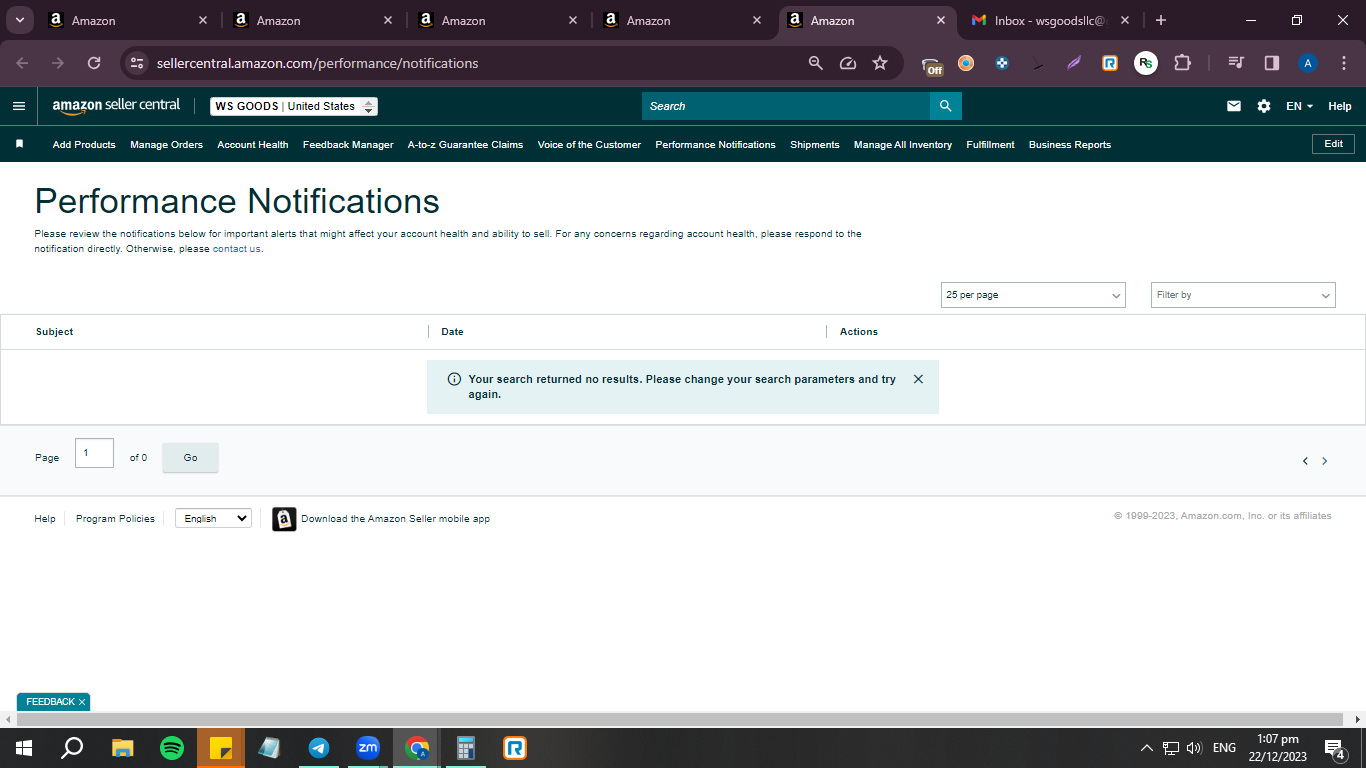This screenshot has width=1366, height=768.
Task: Dismiss the no results alert
Action: point(918,379)
